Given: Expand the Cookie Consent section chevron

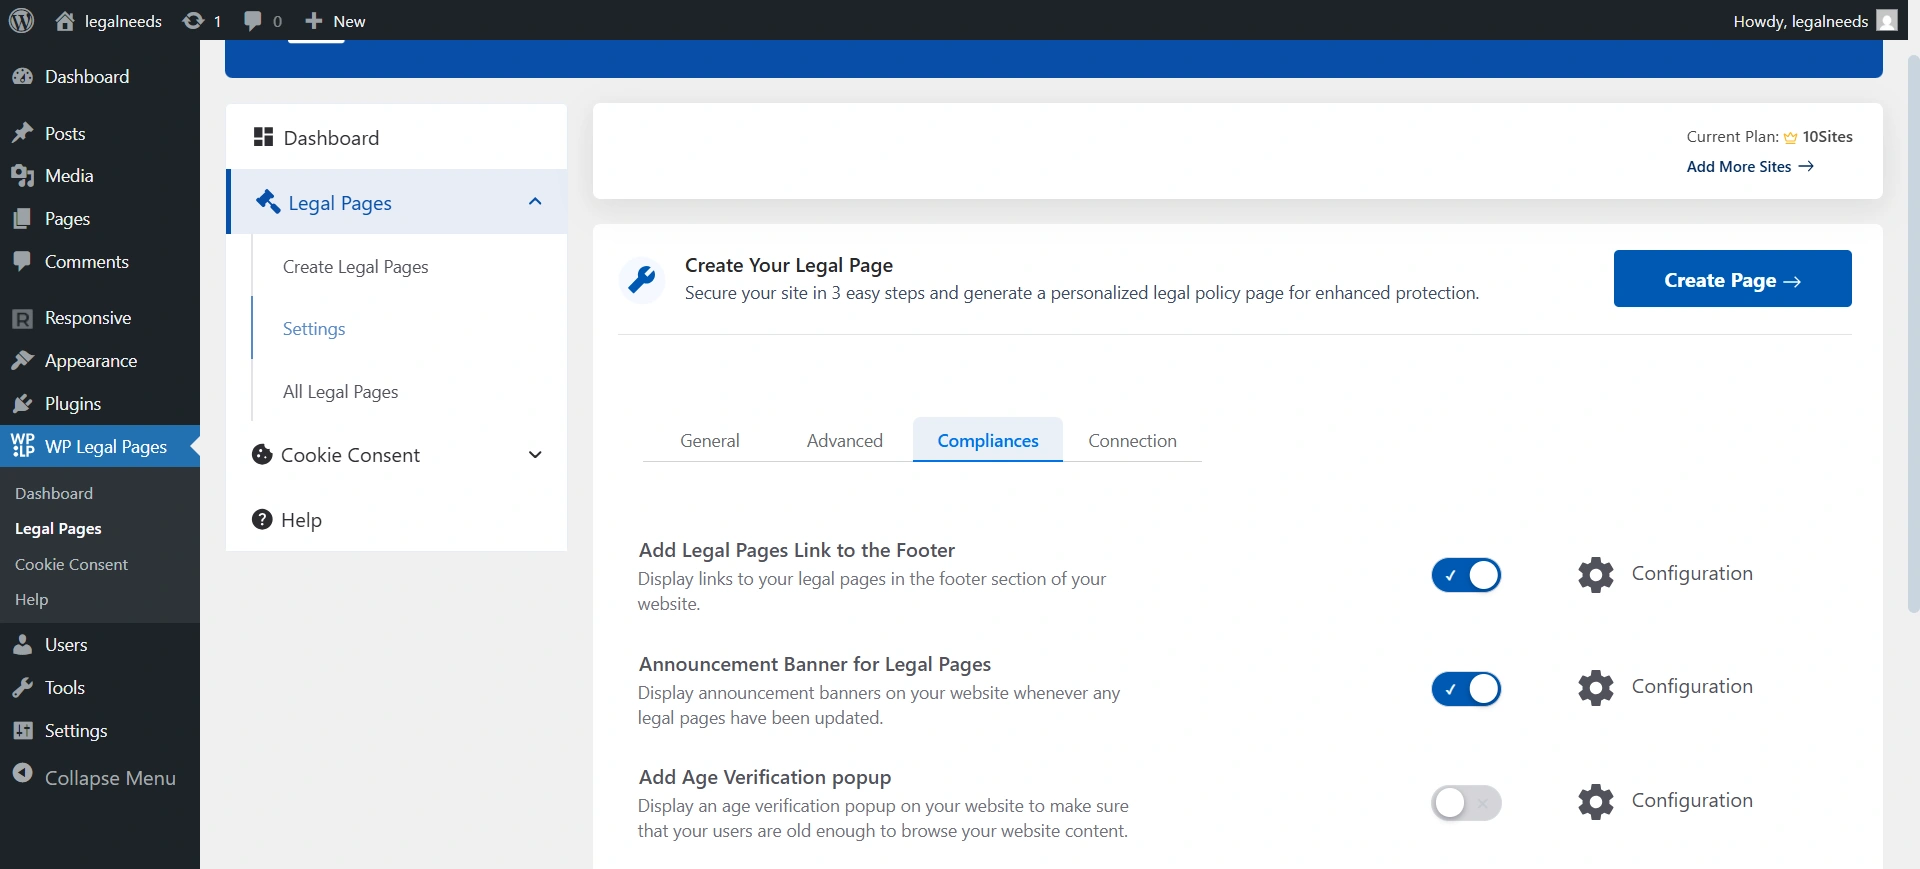Looking at the screenshot, I should tap(535, 455).
